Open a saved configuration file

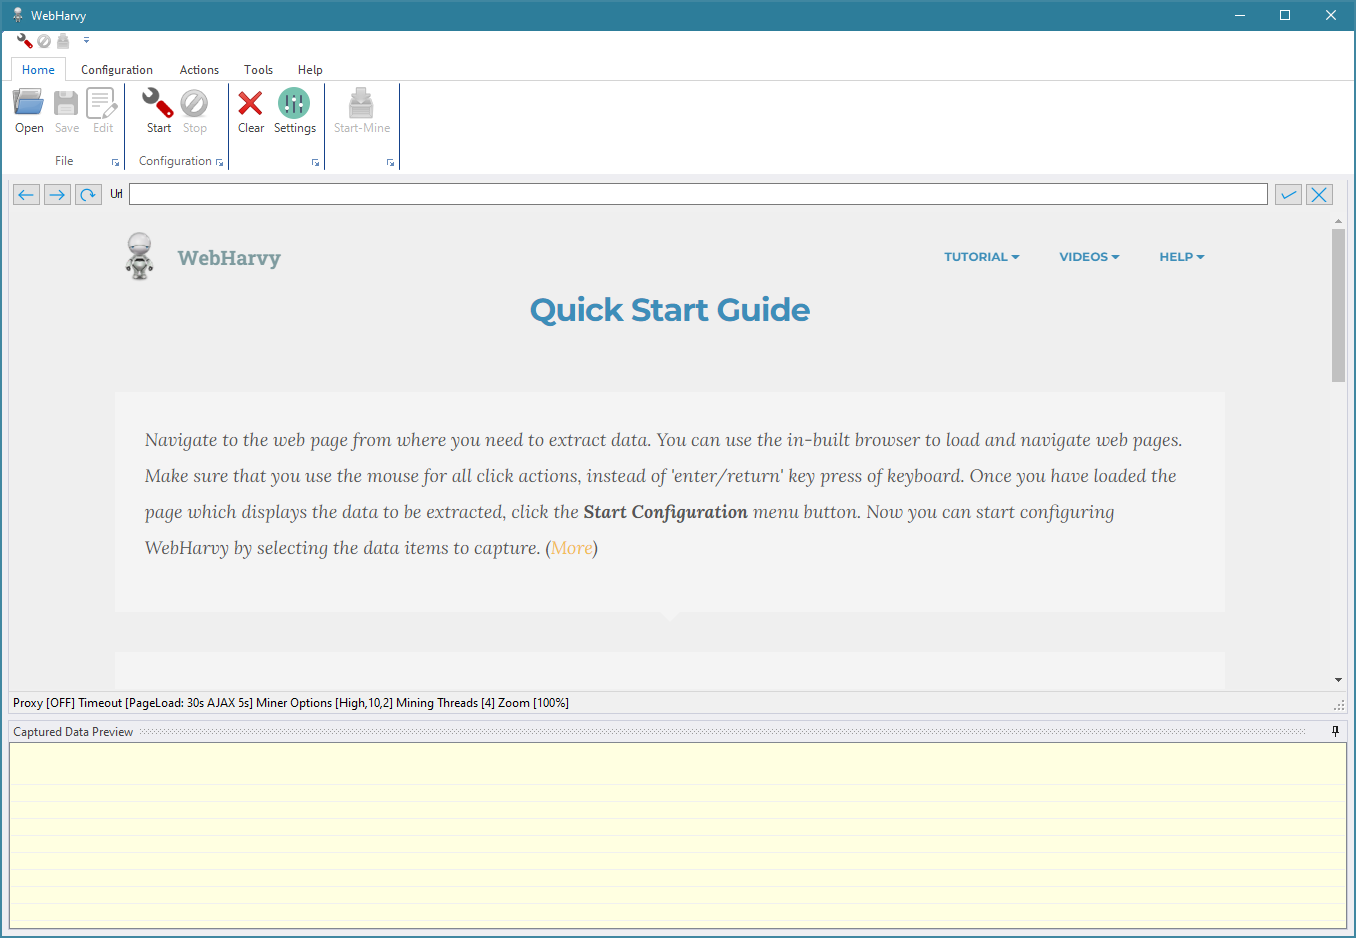[x=29, y=111]
